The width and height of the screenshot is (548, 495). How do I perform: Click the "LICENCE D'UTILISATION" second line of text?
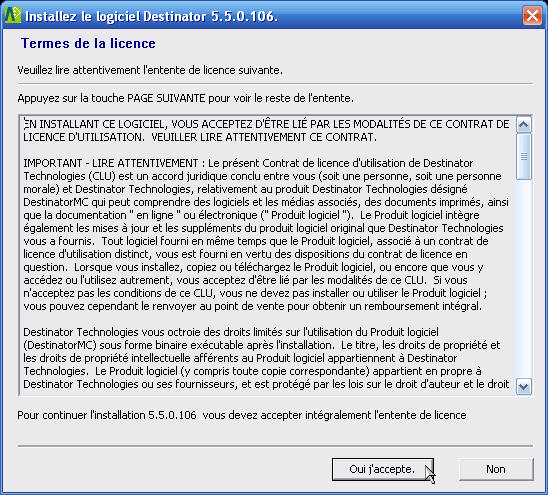(x=200, y=137)
